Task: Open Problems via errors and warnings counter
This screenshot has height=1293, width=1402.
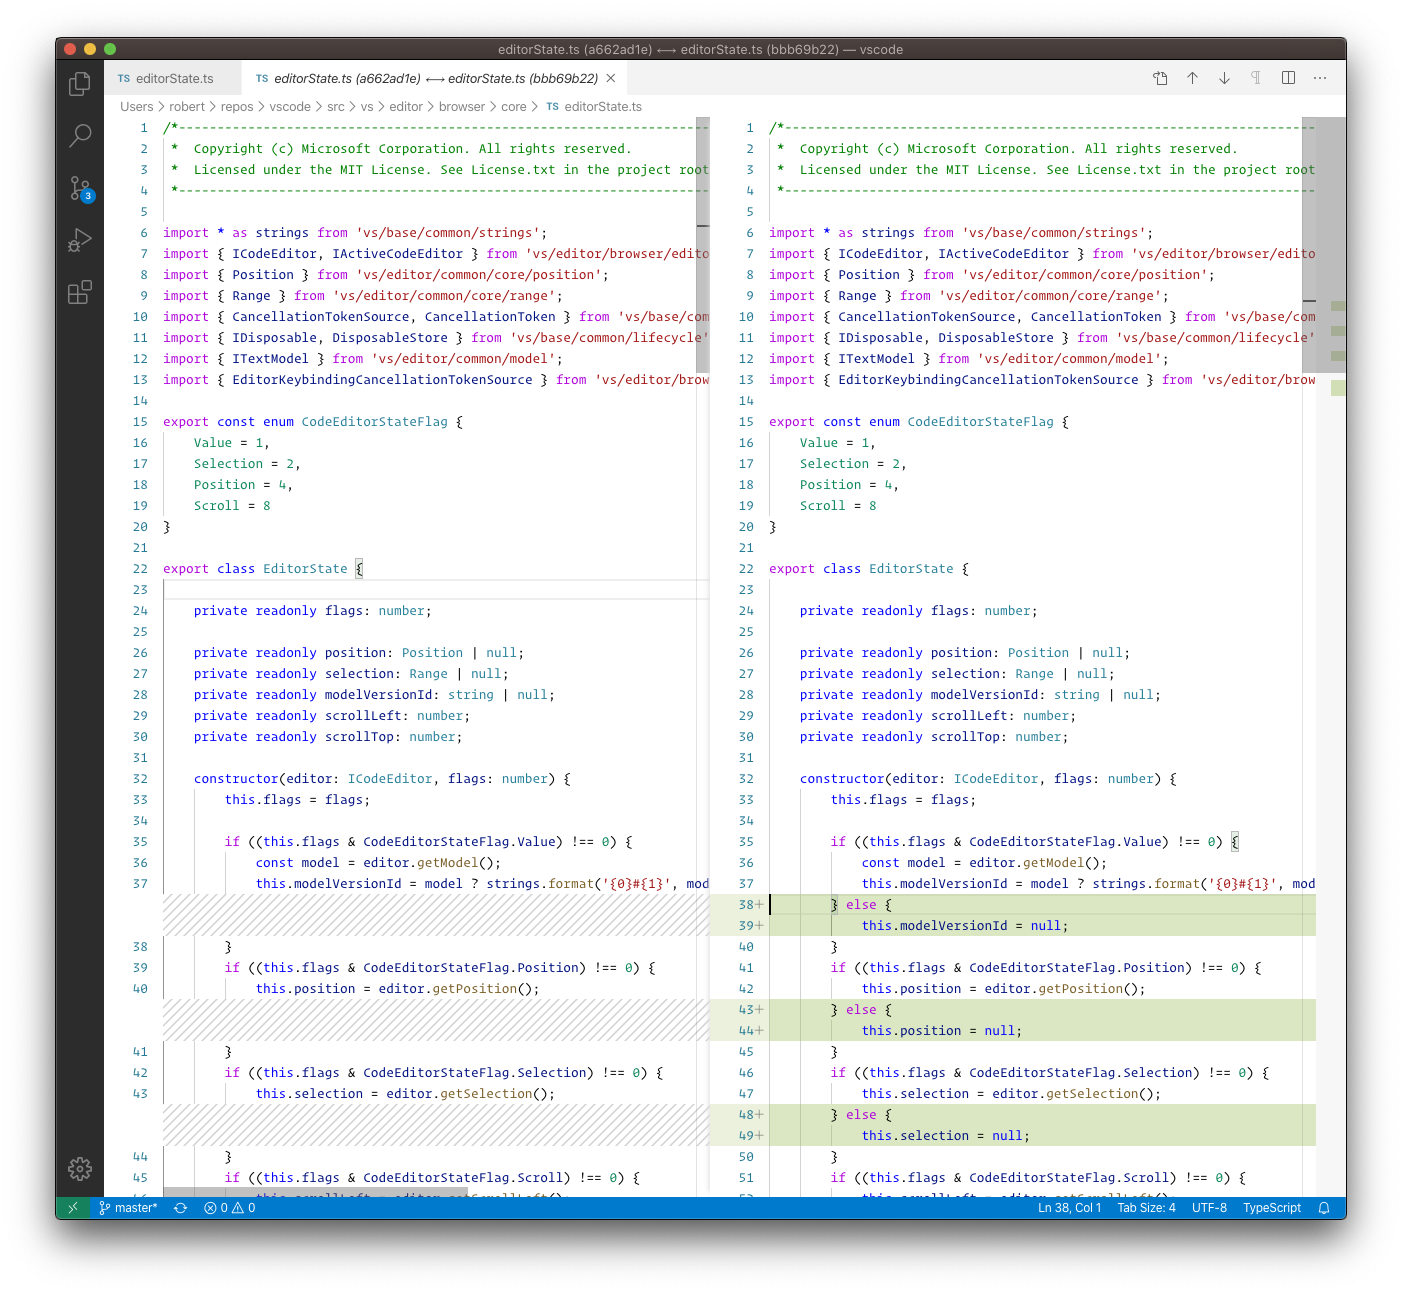Action: coord(229,1208)
